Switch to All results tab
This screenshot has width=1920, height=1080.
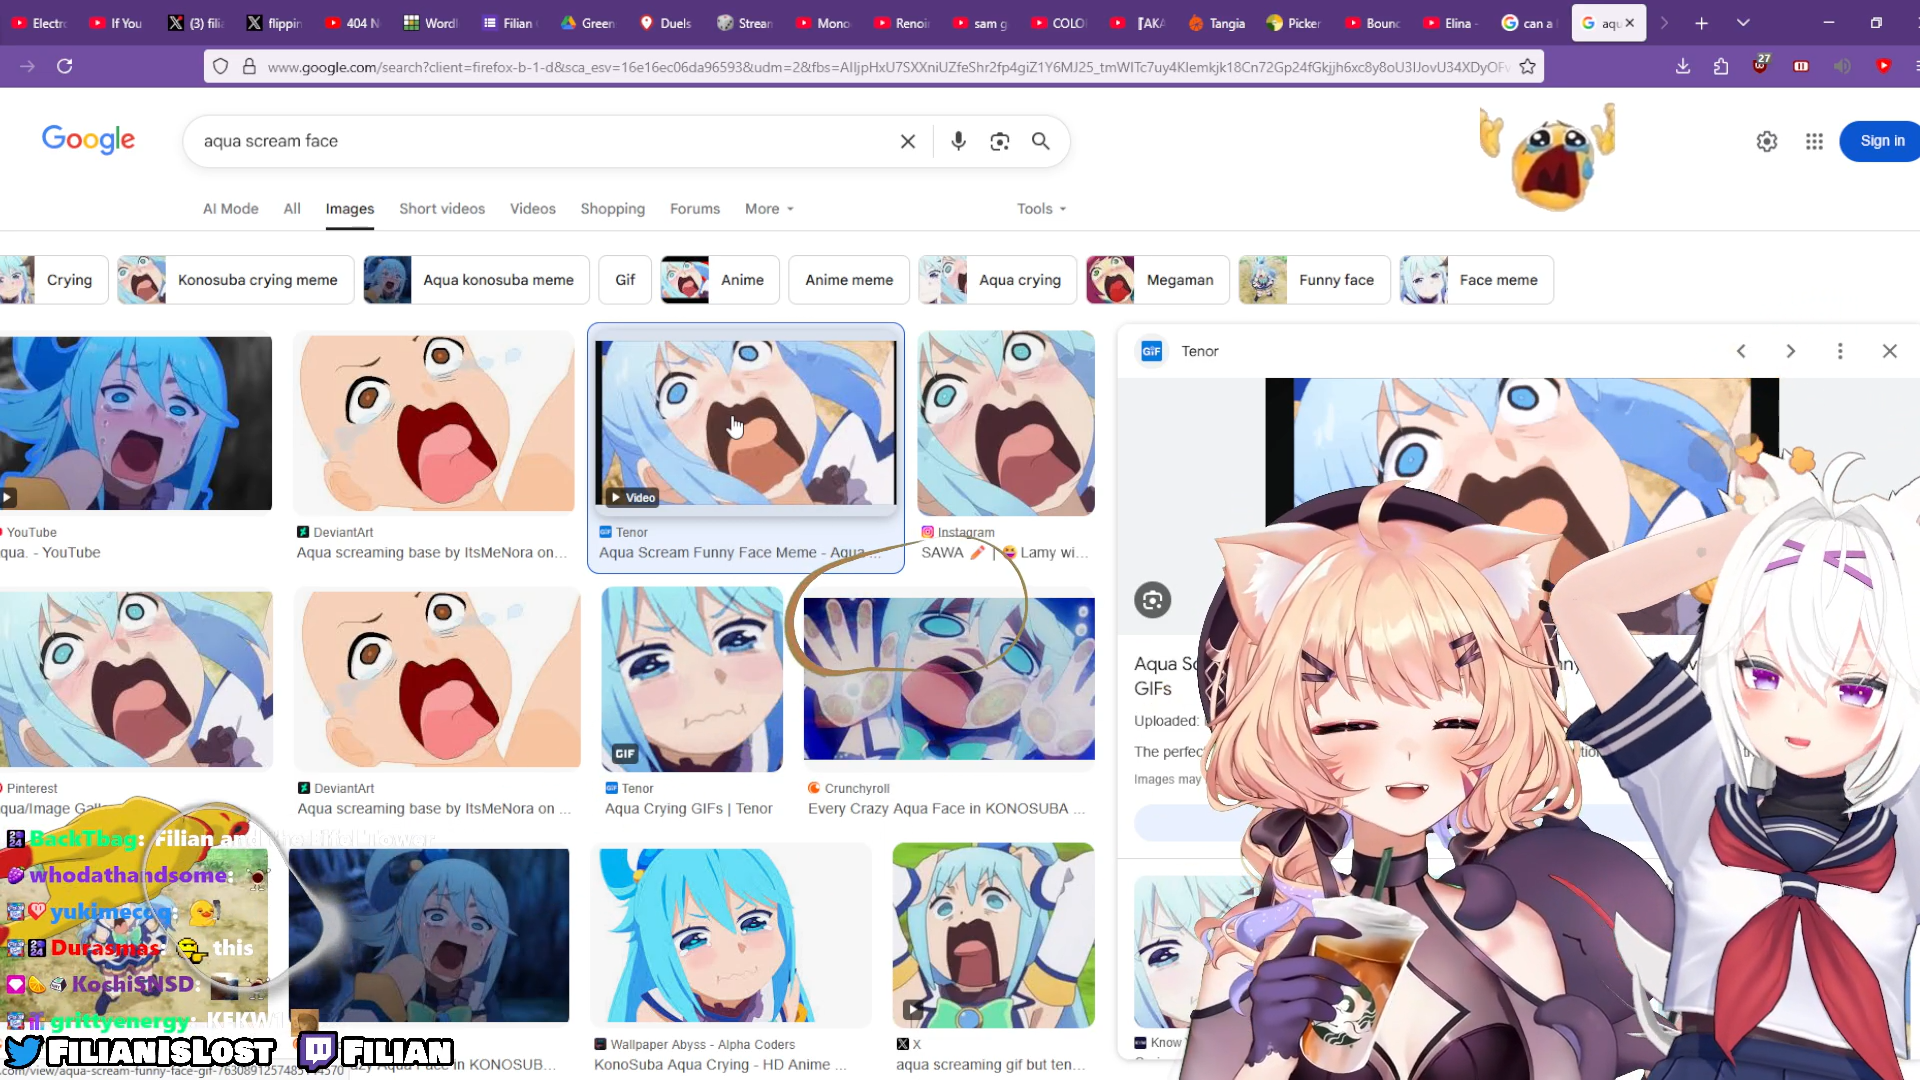point(292,209)
